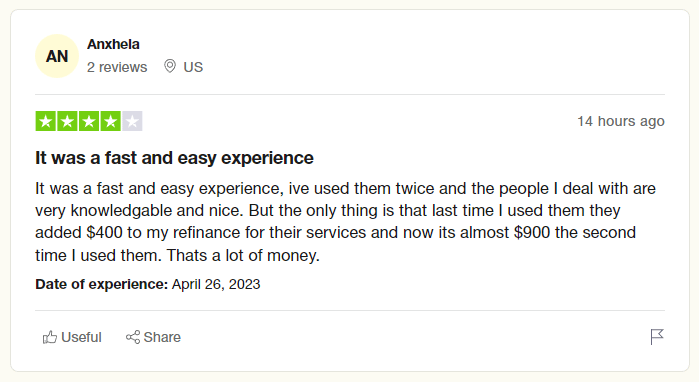Click the bold 'Date of experience:' label
The height and width of the screenshot is (382, 699).
pos(102,284)
